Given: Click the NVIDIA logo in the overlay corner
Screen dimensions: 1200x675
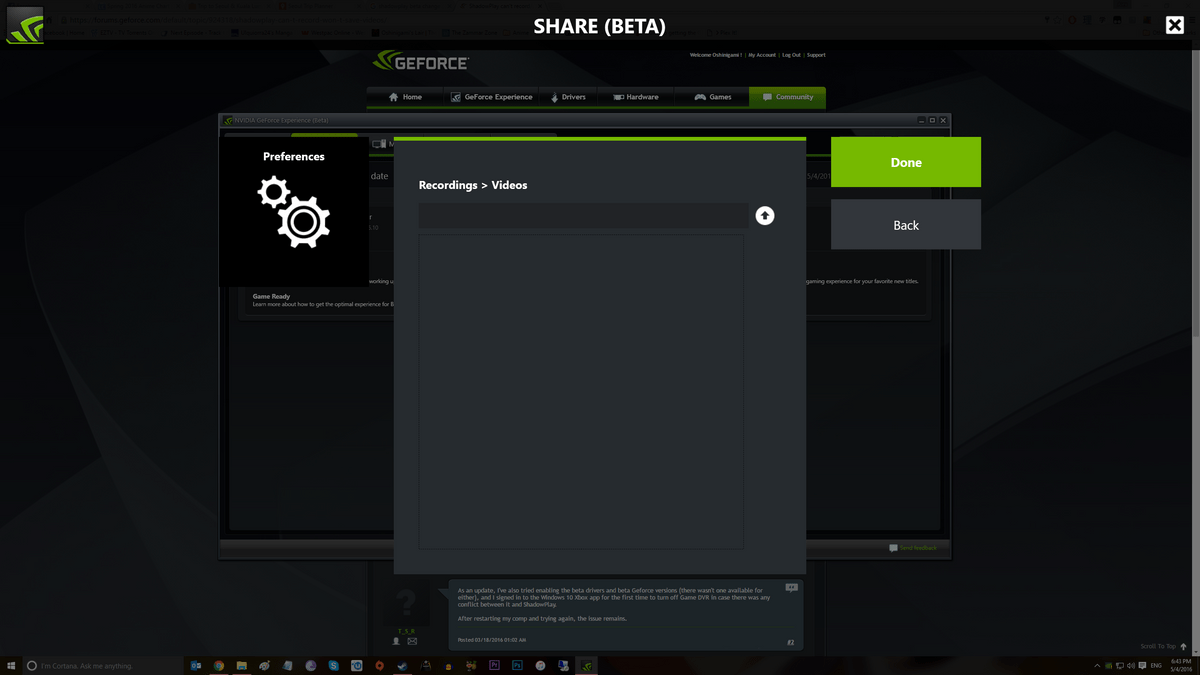Looking at the screenshot, I should [x=25, y=25].
